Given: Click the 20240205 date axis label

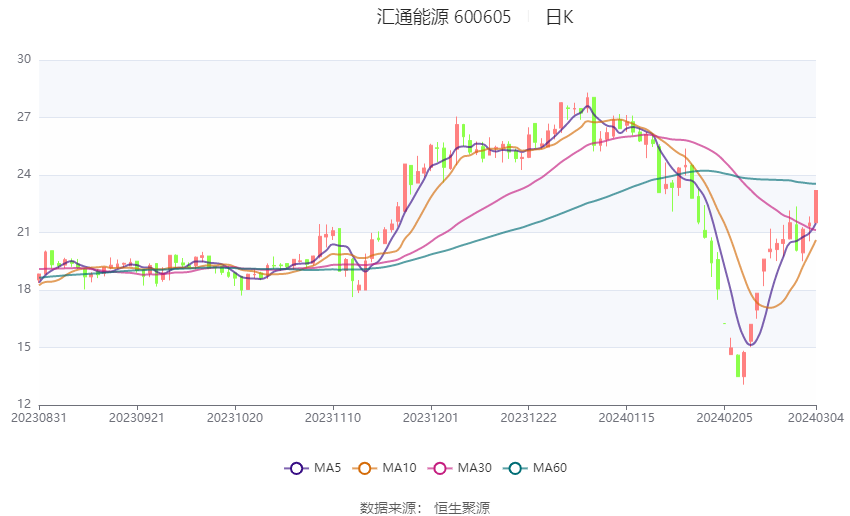Looking at the screenshot, I should [x=724, y=418].
